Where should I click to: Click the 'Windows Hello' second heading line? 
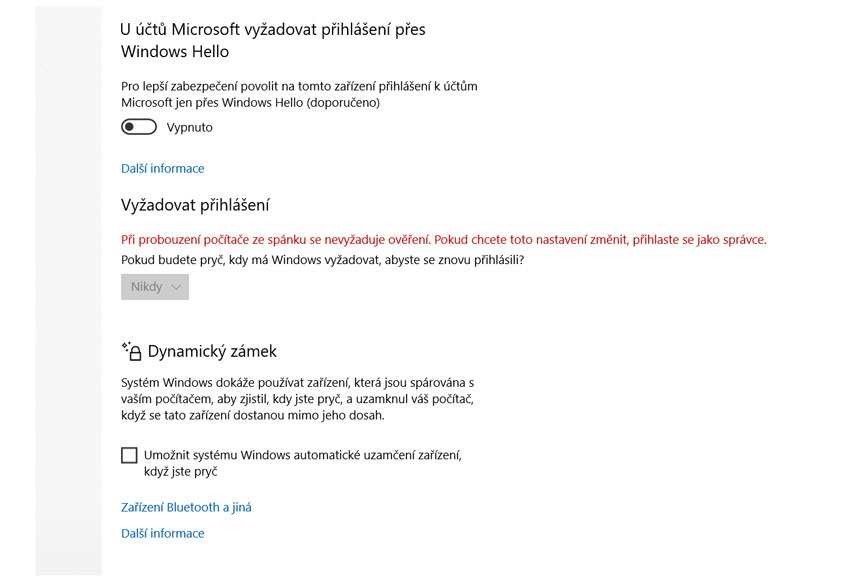175,51
